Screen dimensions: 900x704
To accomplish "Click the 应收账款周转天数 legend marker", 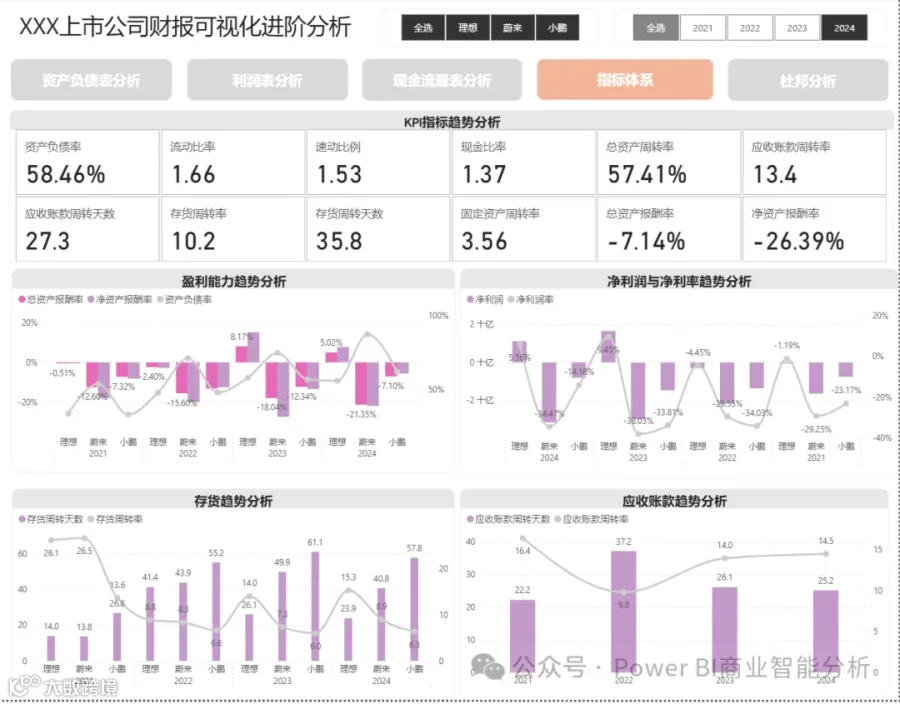I will (470, 519).
